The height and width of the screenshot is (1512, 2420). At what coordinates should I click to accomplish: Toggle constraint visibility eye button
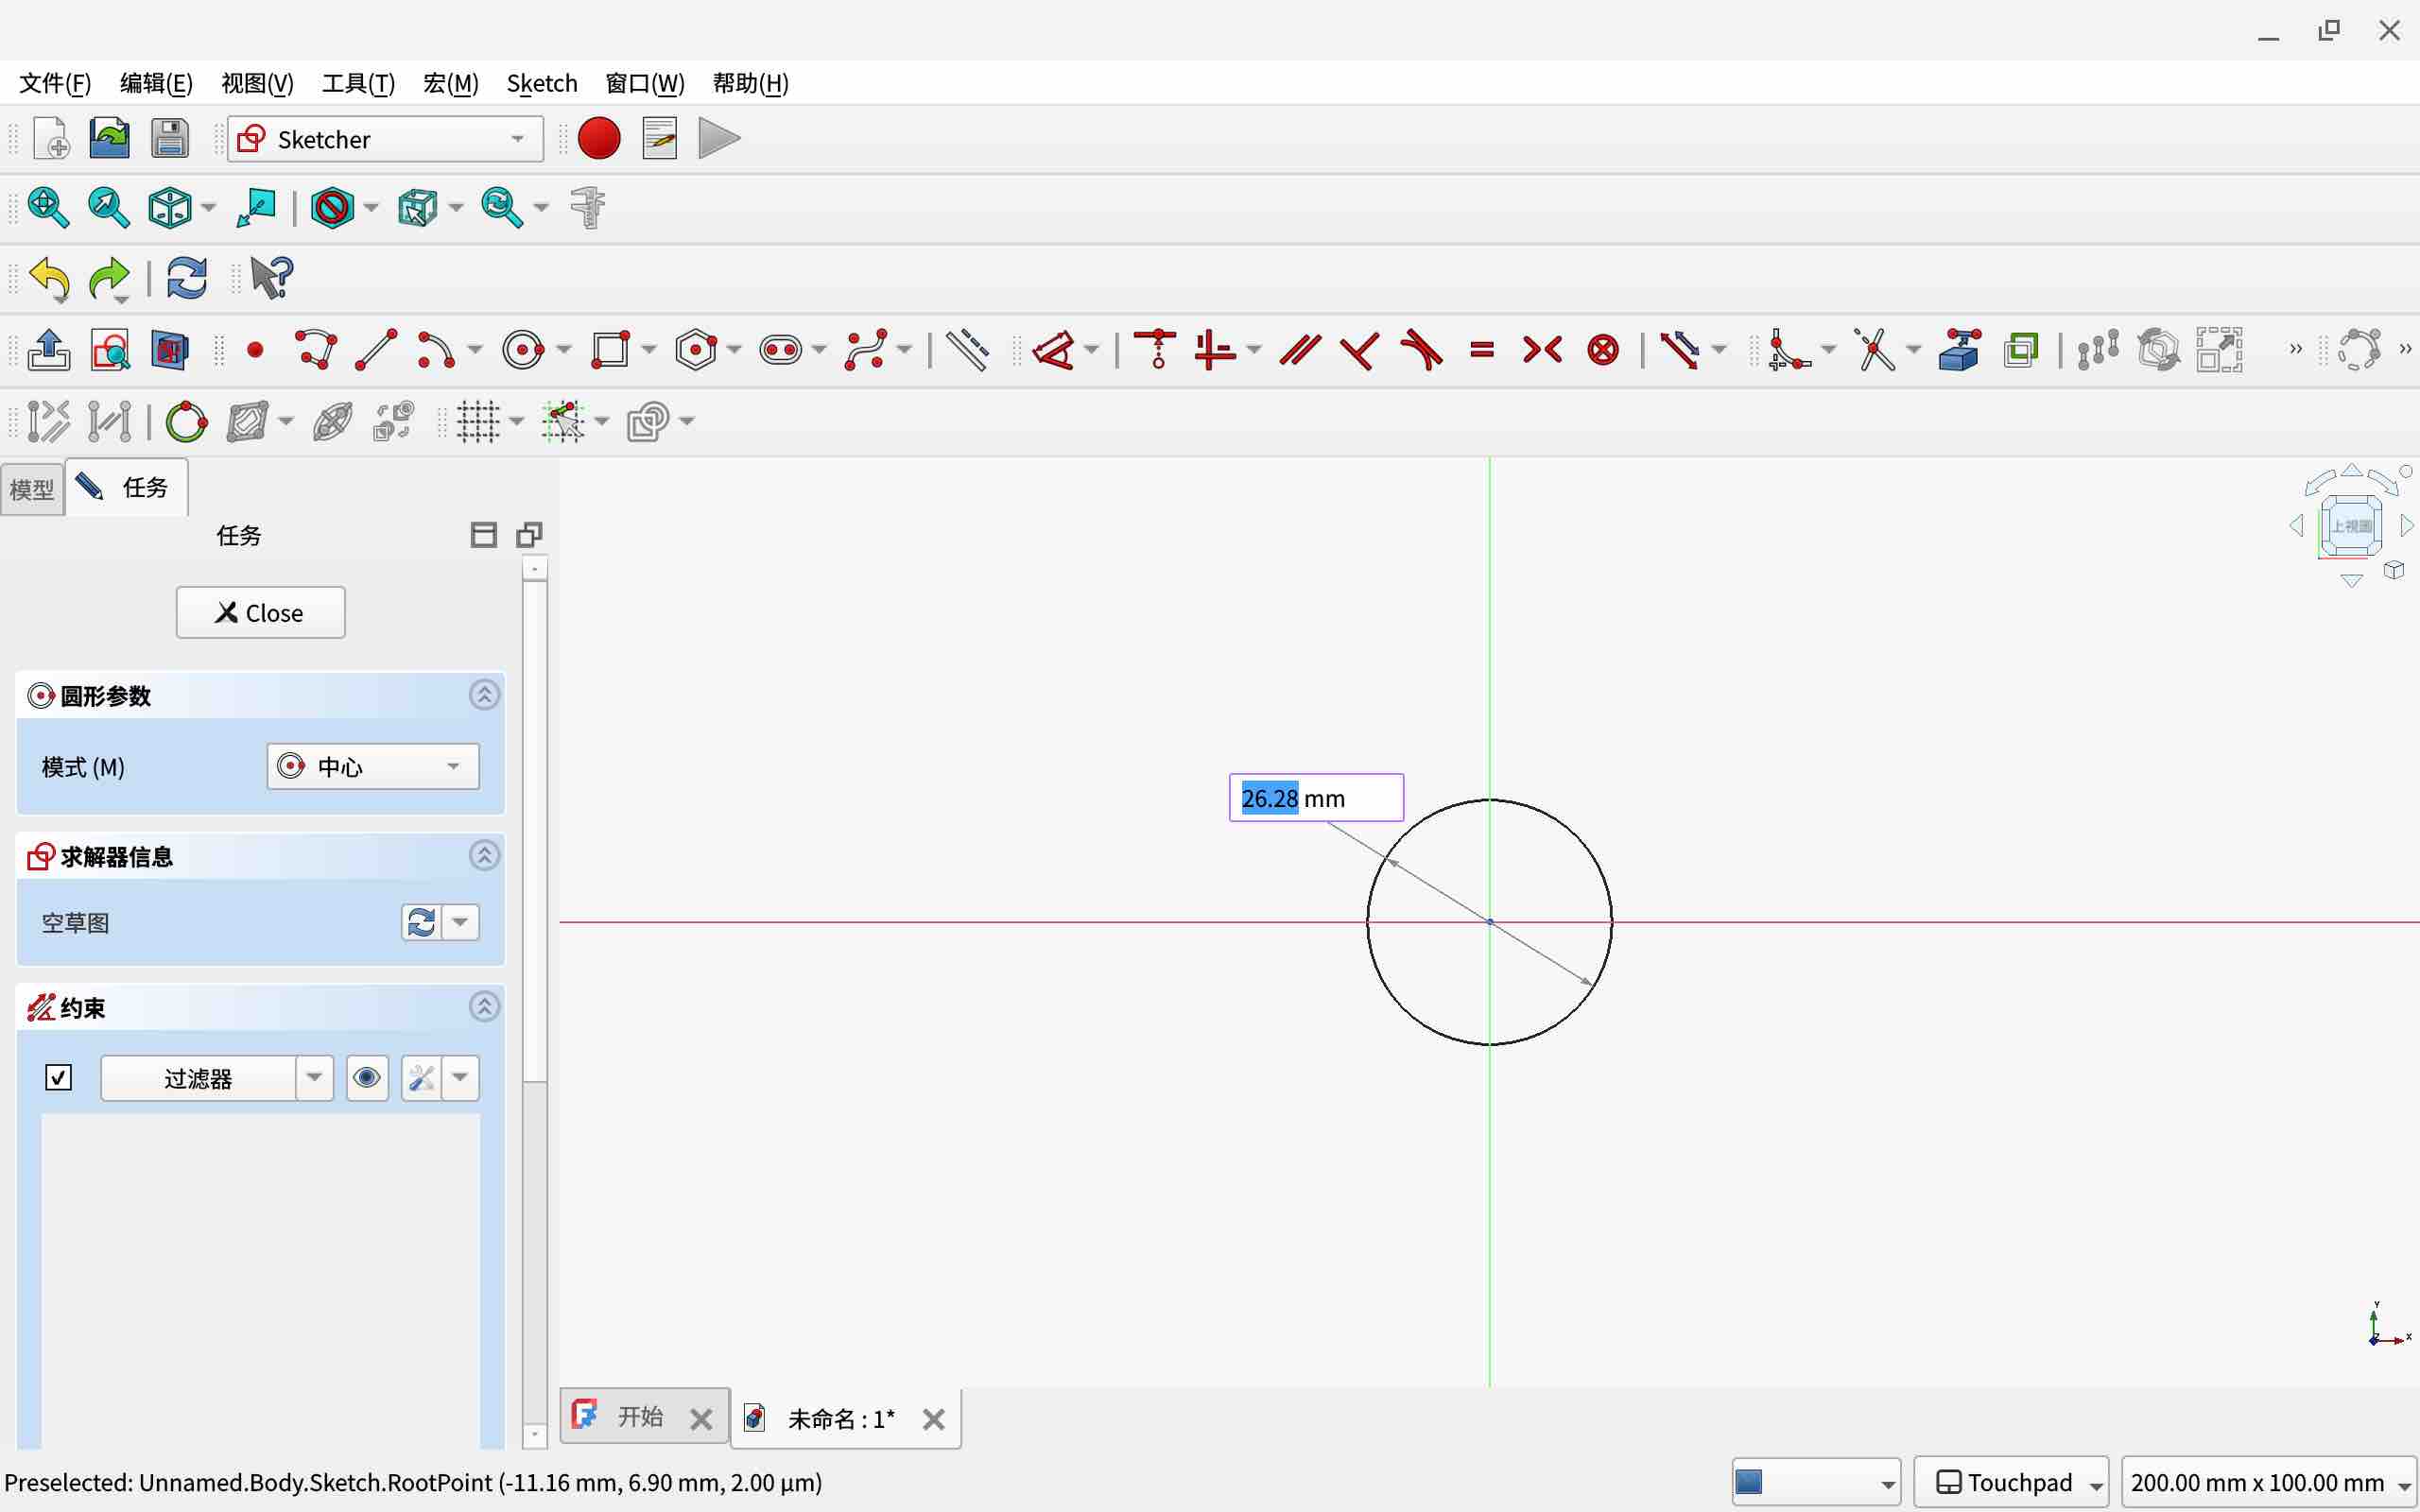point(367,1078)
